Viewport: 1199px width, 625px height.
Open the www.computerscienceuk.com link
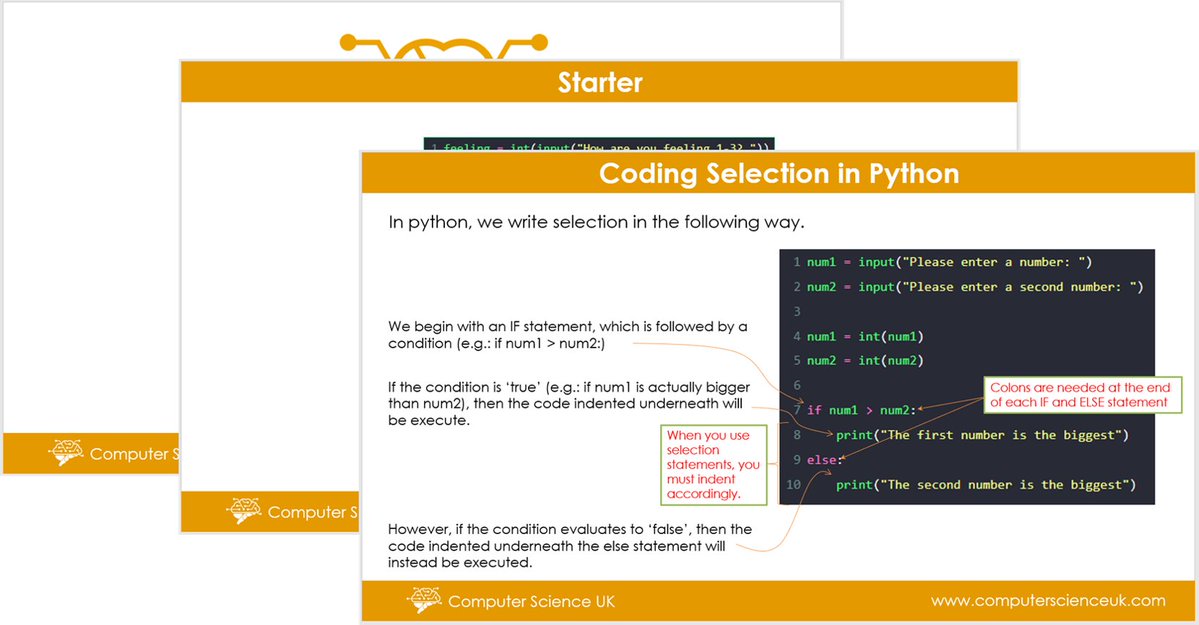pos(1049,600)
